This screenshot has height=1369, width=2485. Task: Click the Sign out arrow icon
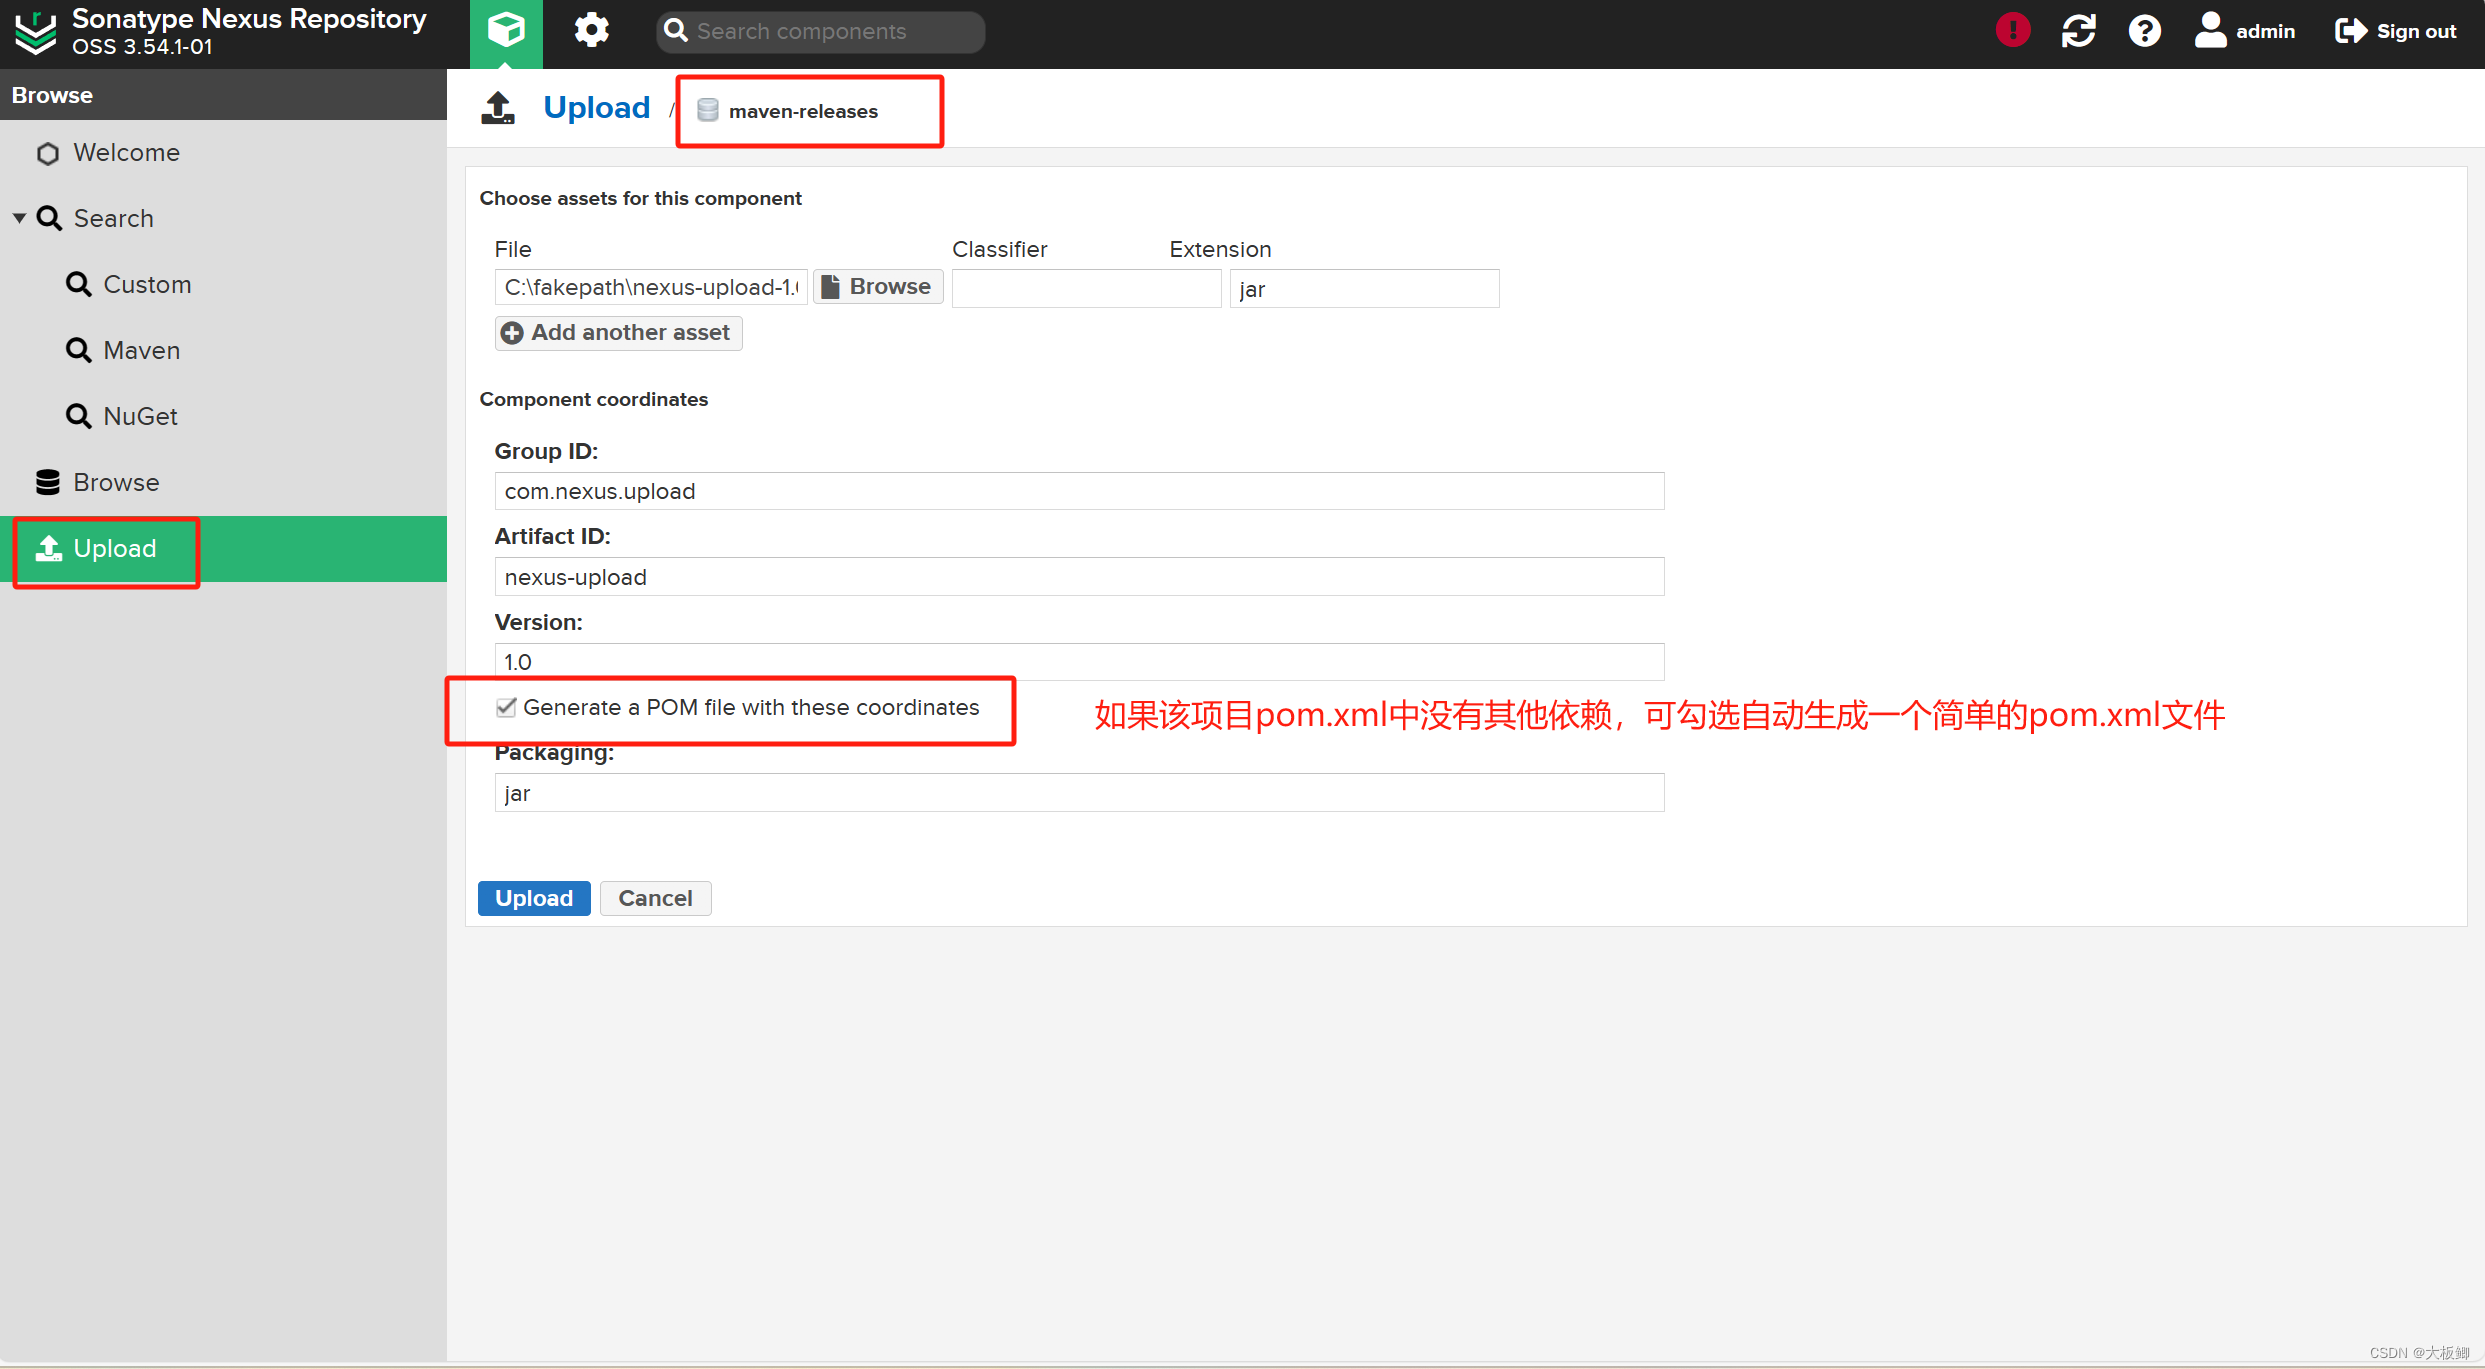point(2350,31)
